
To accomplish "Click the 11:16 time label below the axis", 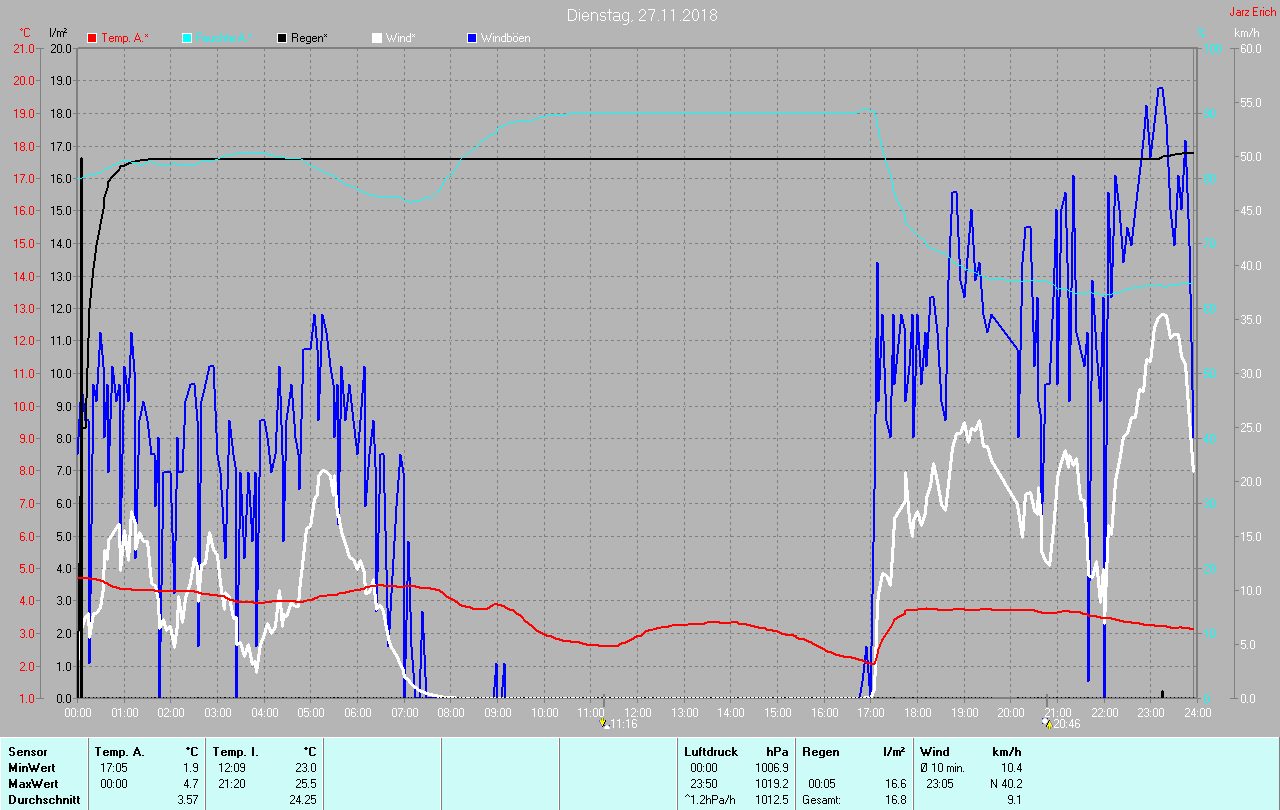I will [x=624, y=724].
